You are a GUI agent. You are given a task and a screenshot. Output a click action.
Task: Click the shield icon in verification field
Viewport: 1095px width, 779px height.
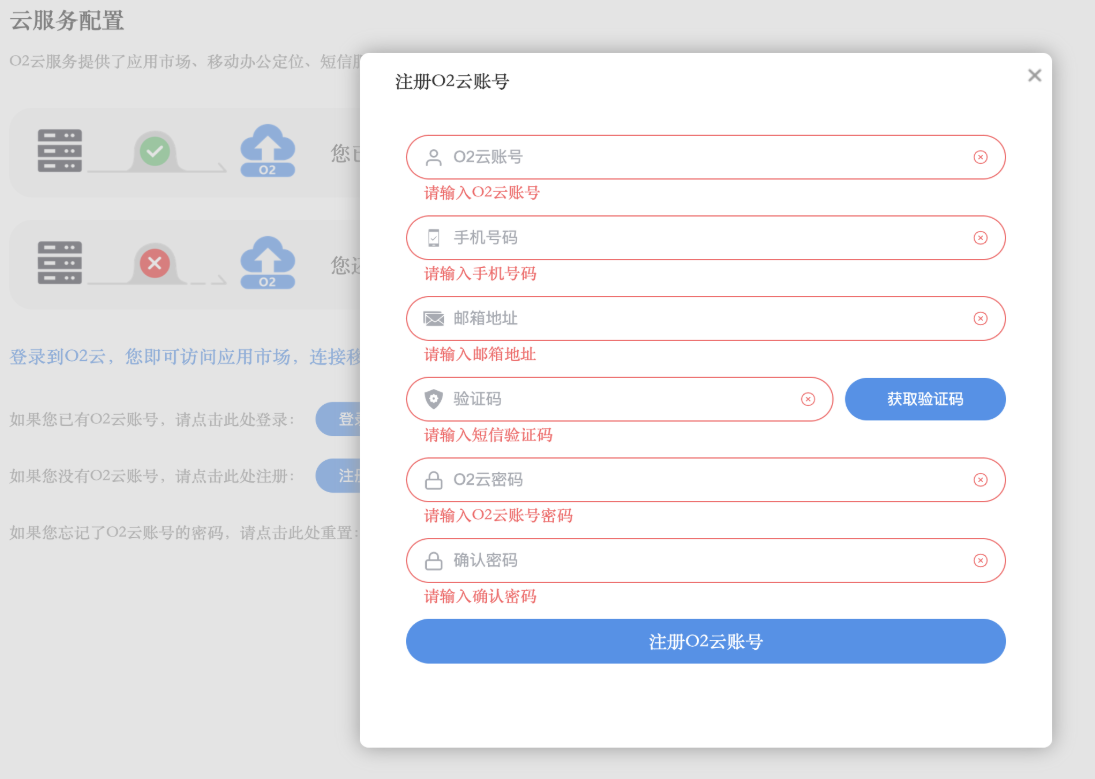coord(433,400)
